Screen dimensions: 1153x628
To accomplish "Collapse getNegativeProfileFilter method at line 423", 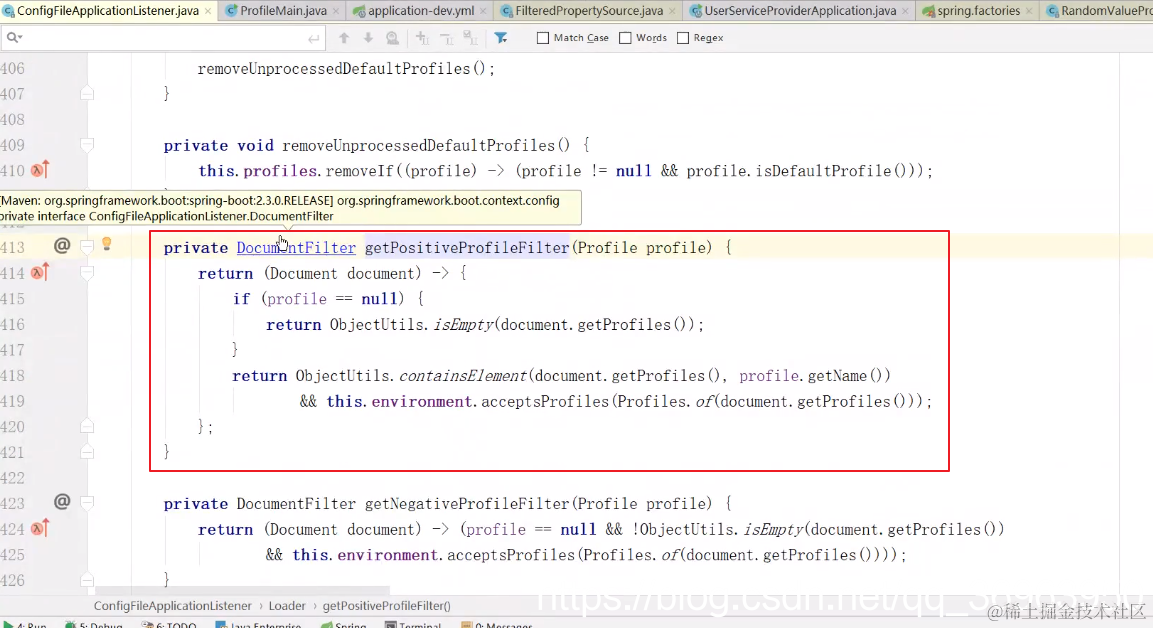I will (x=87, y=503).
